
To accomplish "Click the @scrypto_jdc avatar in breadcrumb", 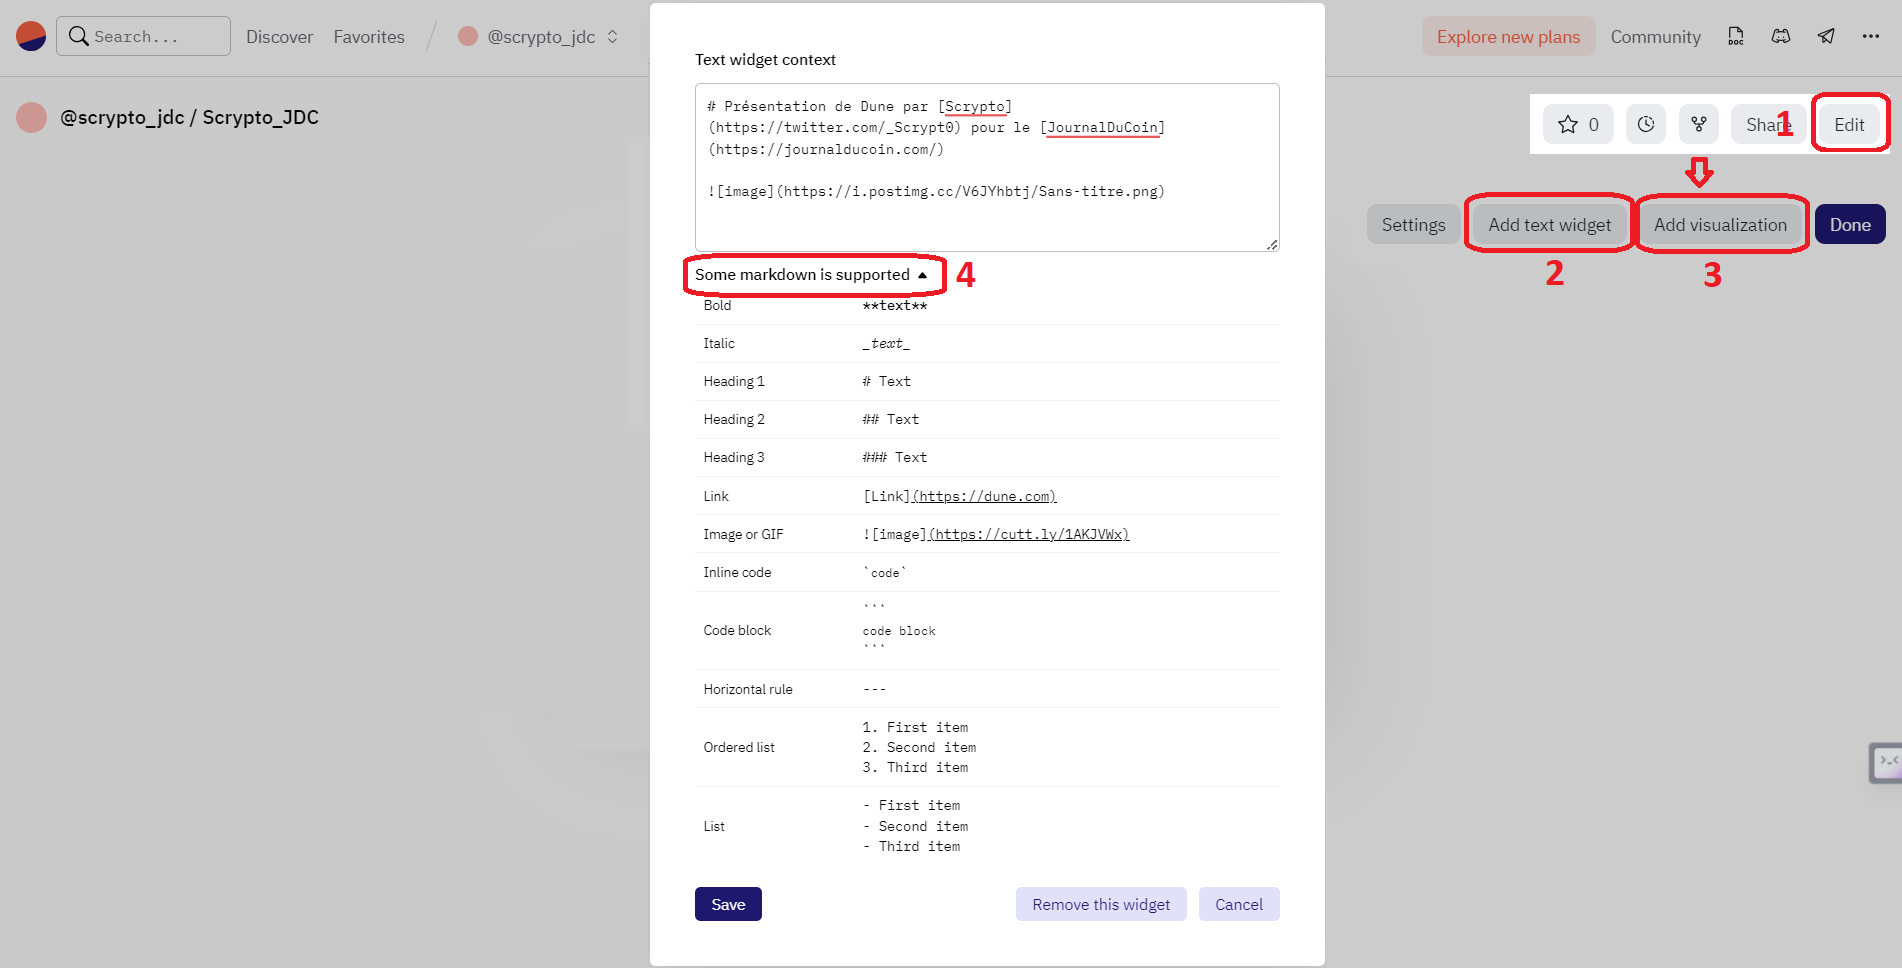I will pos(467,36).
